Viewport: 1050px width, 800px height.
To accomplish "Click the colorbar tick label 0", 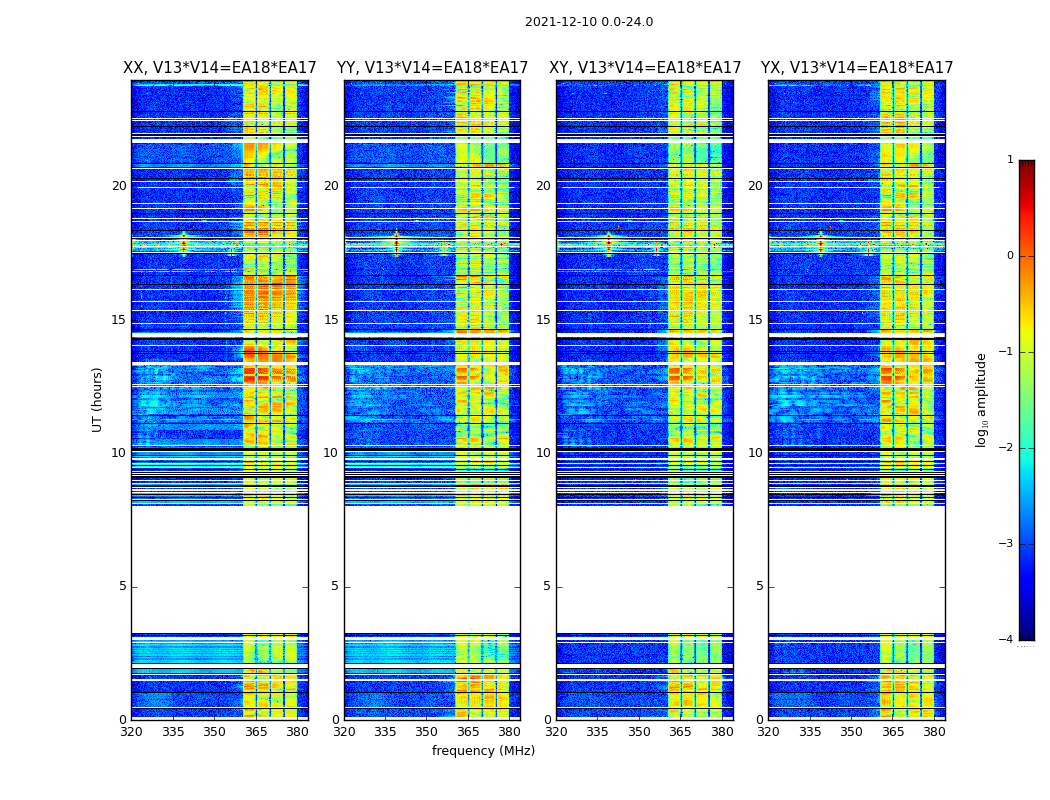I will coord(1010,256).
